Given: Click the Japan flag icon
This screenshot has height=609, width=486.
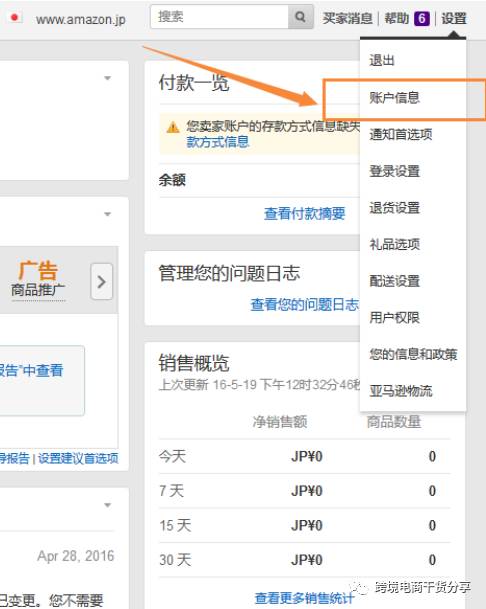Looking at the screenshot, I should tap(15, 17).
